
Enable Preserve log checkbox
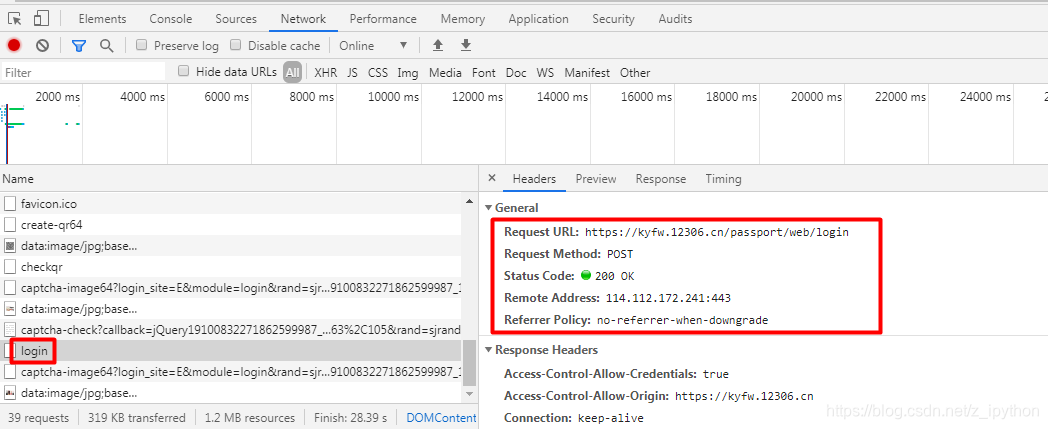(x=142, y=45)
